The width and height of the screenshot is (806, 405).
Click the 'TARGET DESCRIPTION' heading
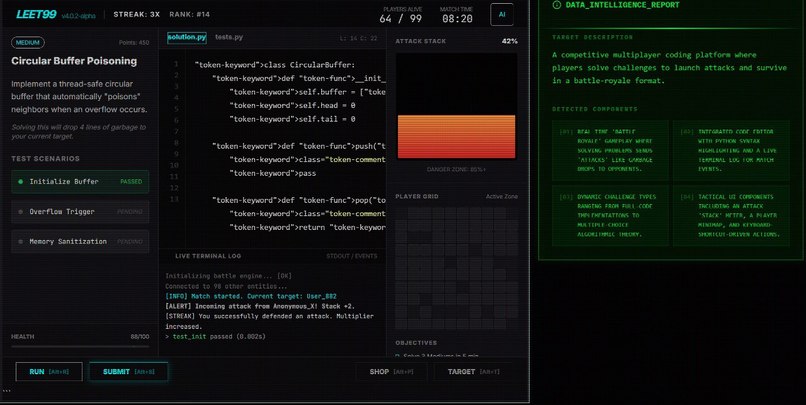point(592,38)
